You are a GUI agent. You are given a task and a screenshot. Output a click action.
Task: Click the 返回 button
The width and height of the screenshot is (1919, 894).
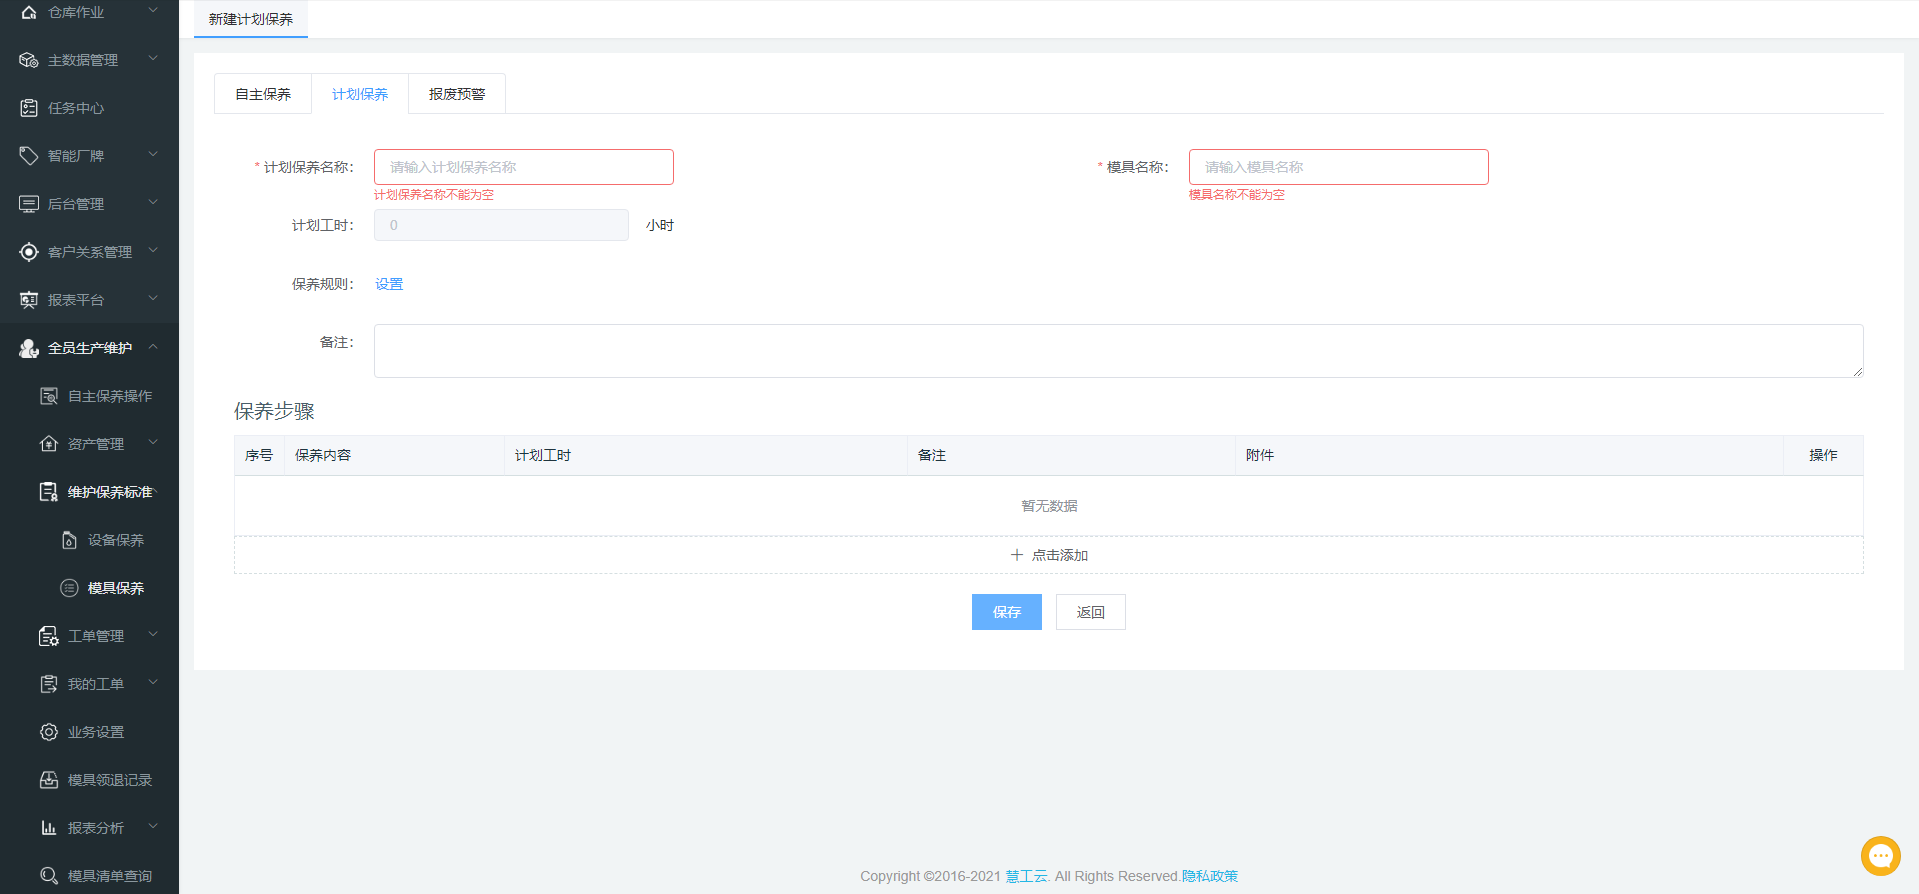click(1090, 612)
